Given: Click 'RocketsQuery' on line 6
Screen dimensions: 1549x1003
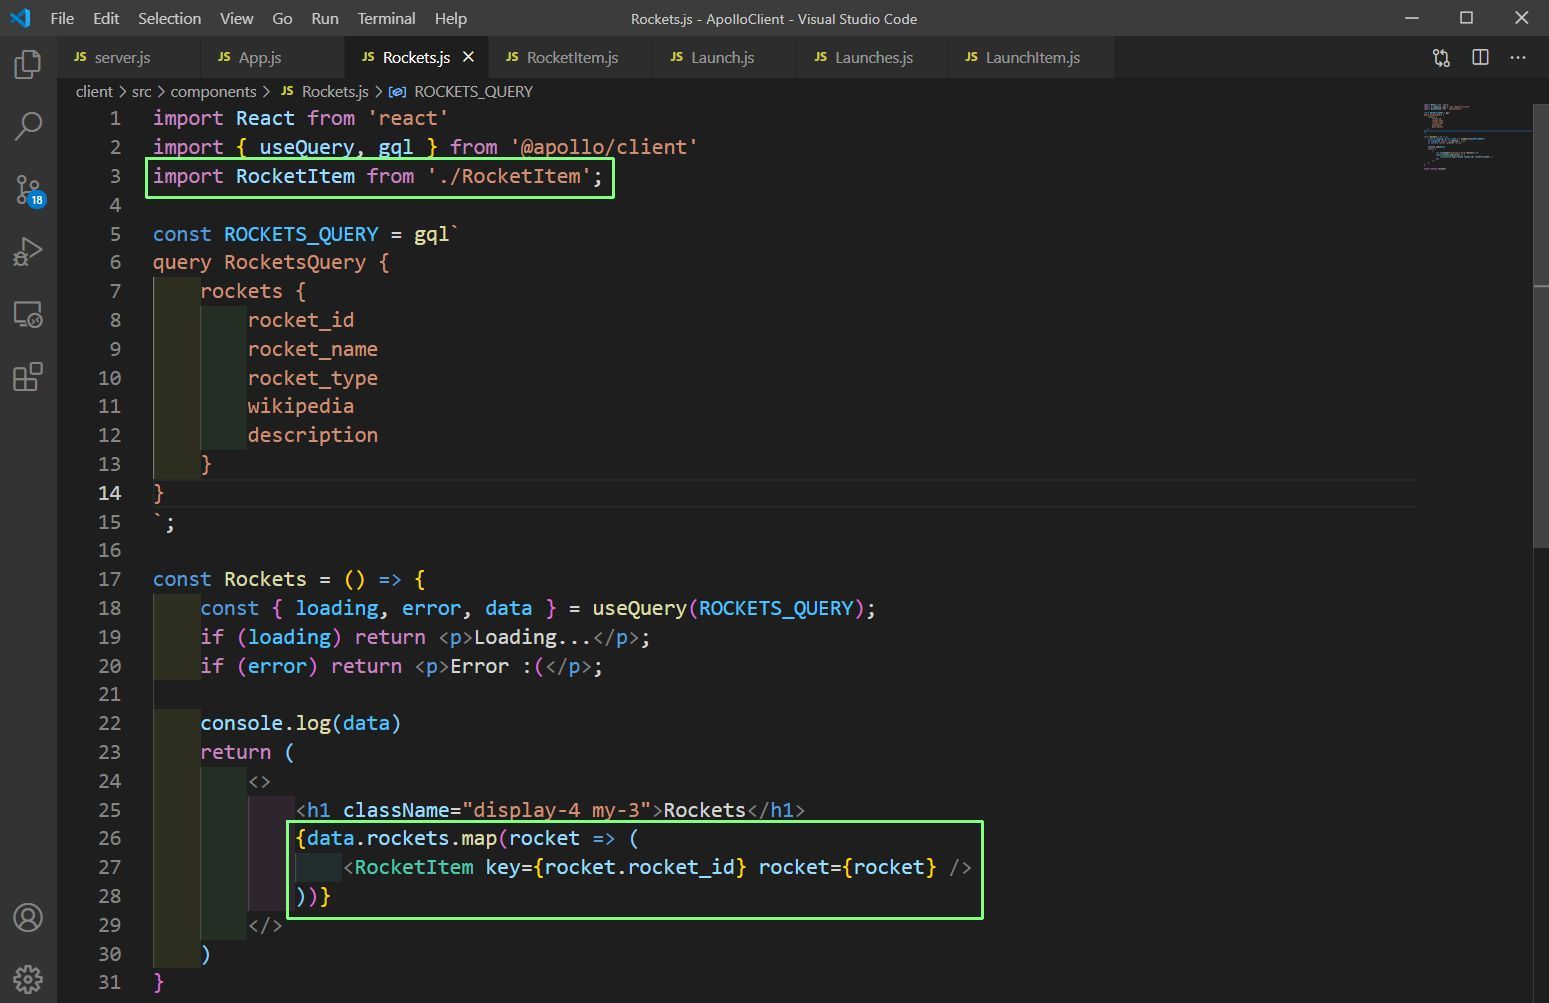Looking at the screenshot, I should tap(295, 262).
